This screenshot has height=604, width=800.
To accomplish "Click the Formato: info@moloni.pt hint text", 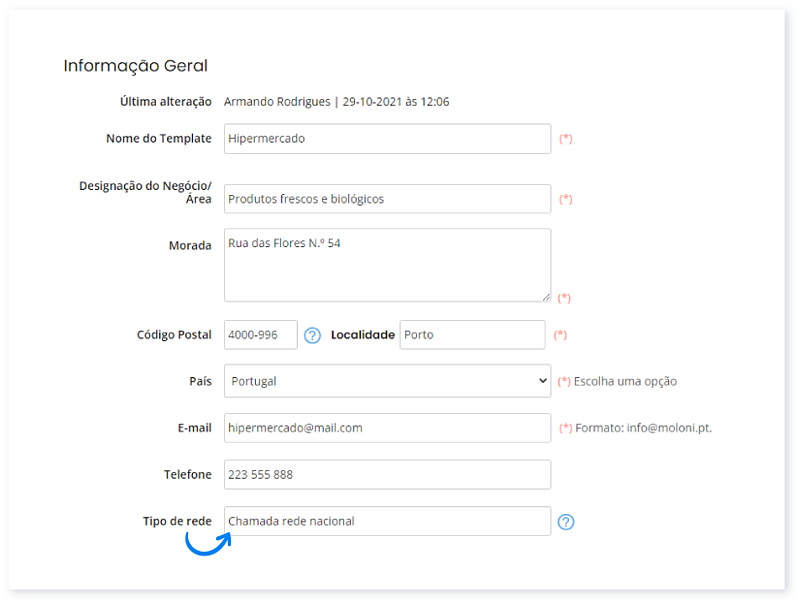I will point(643,428).
